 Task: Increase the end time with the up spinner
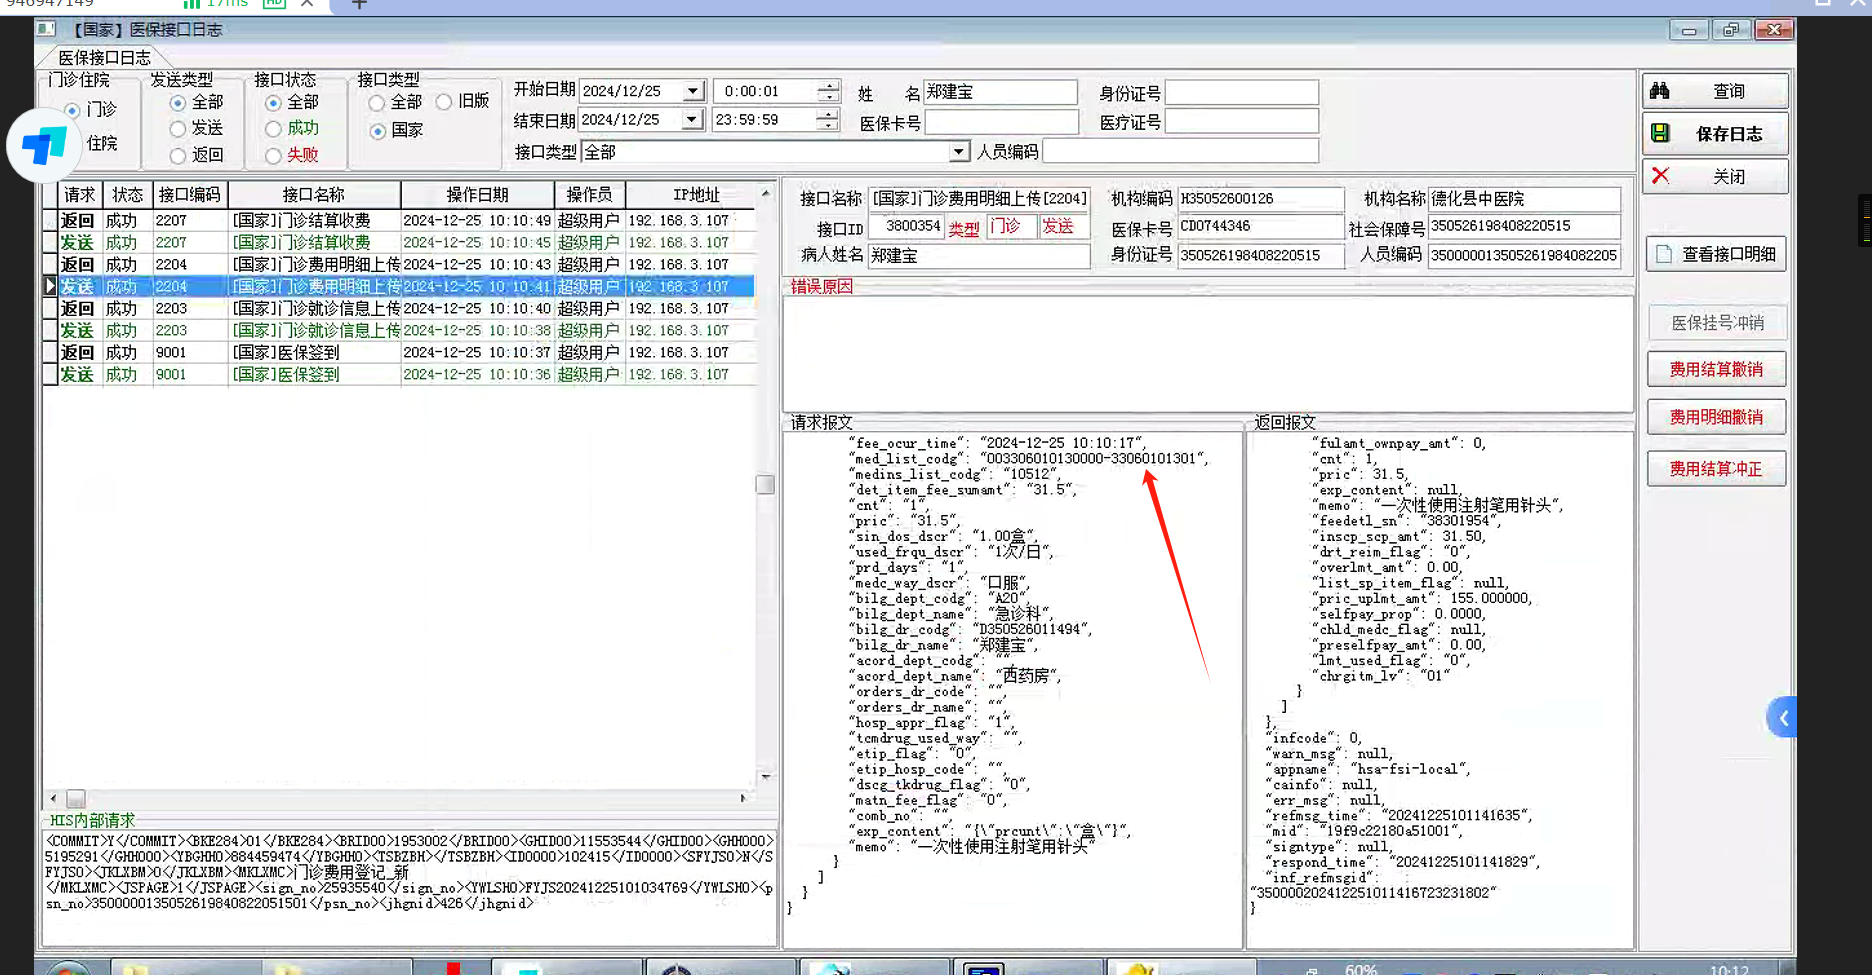tap(827, 114)
